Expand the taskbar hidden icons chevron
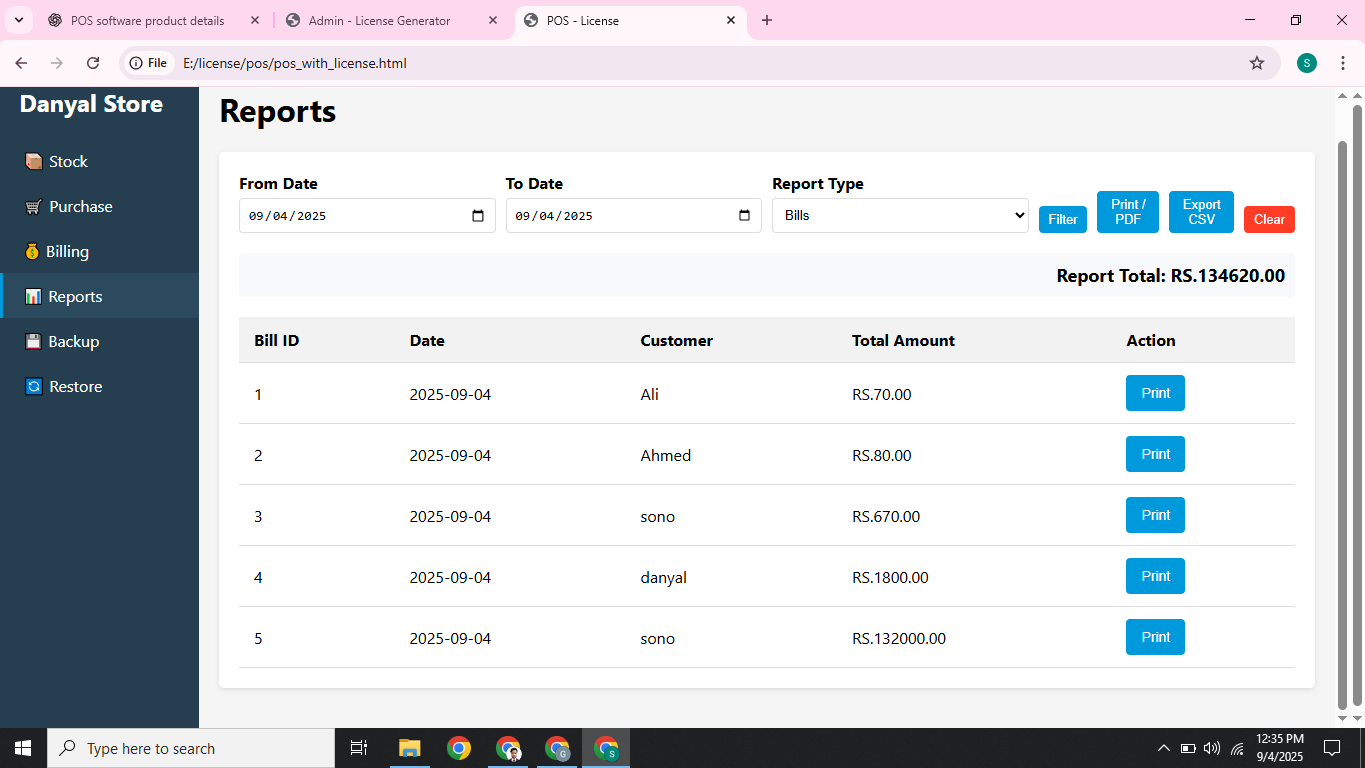The image size is (1365, 768). click(1163, 747)
